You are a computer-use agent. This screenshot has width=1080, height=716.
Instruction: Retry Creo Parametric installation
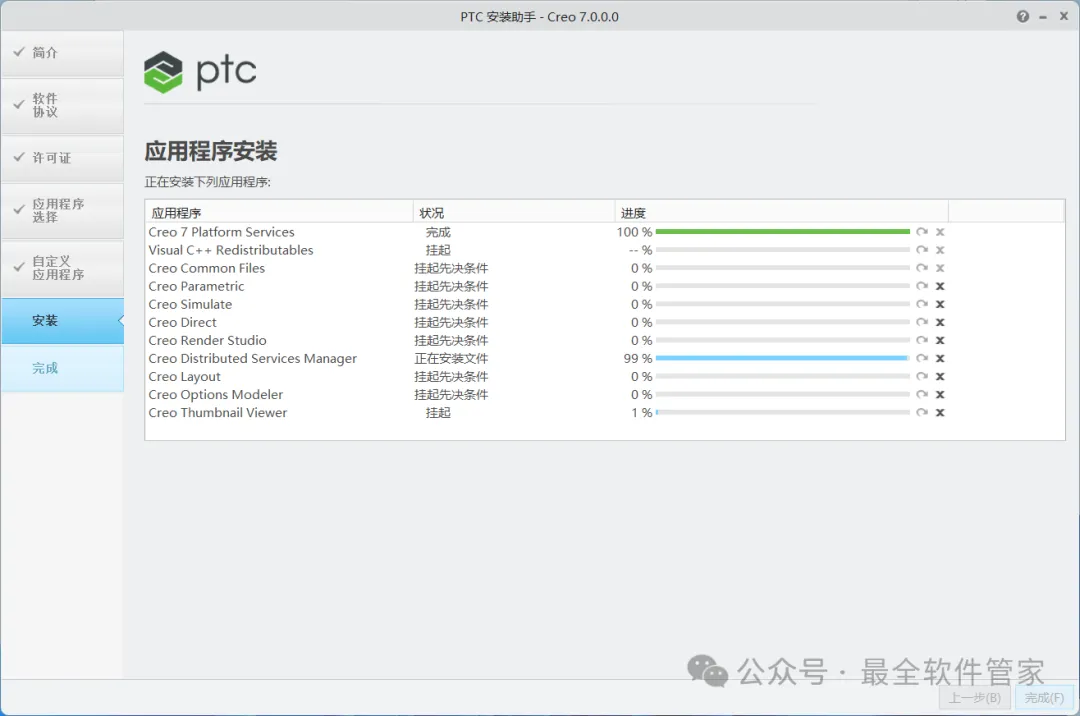click(x=922, y=286)
